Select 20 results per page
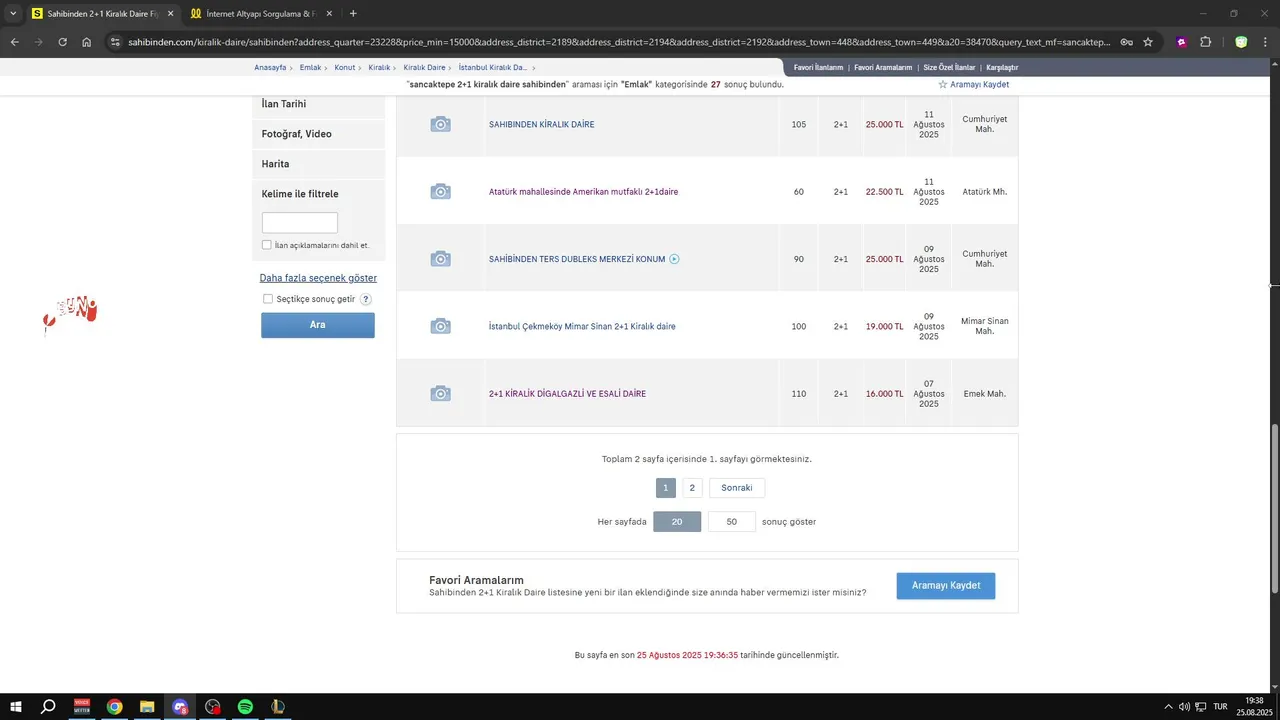 677,522
